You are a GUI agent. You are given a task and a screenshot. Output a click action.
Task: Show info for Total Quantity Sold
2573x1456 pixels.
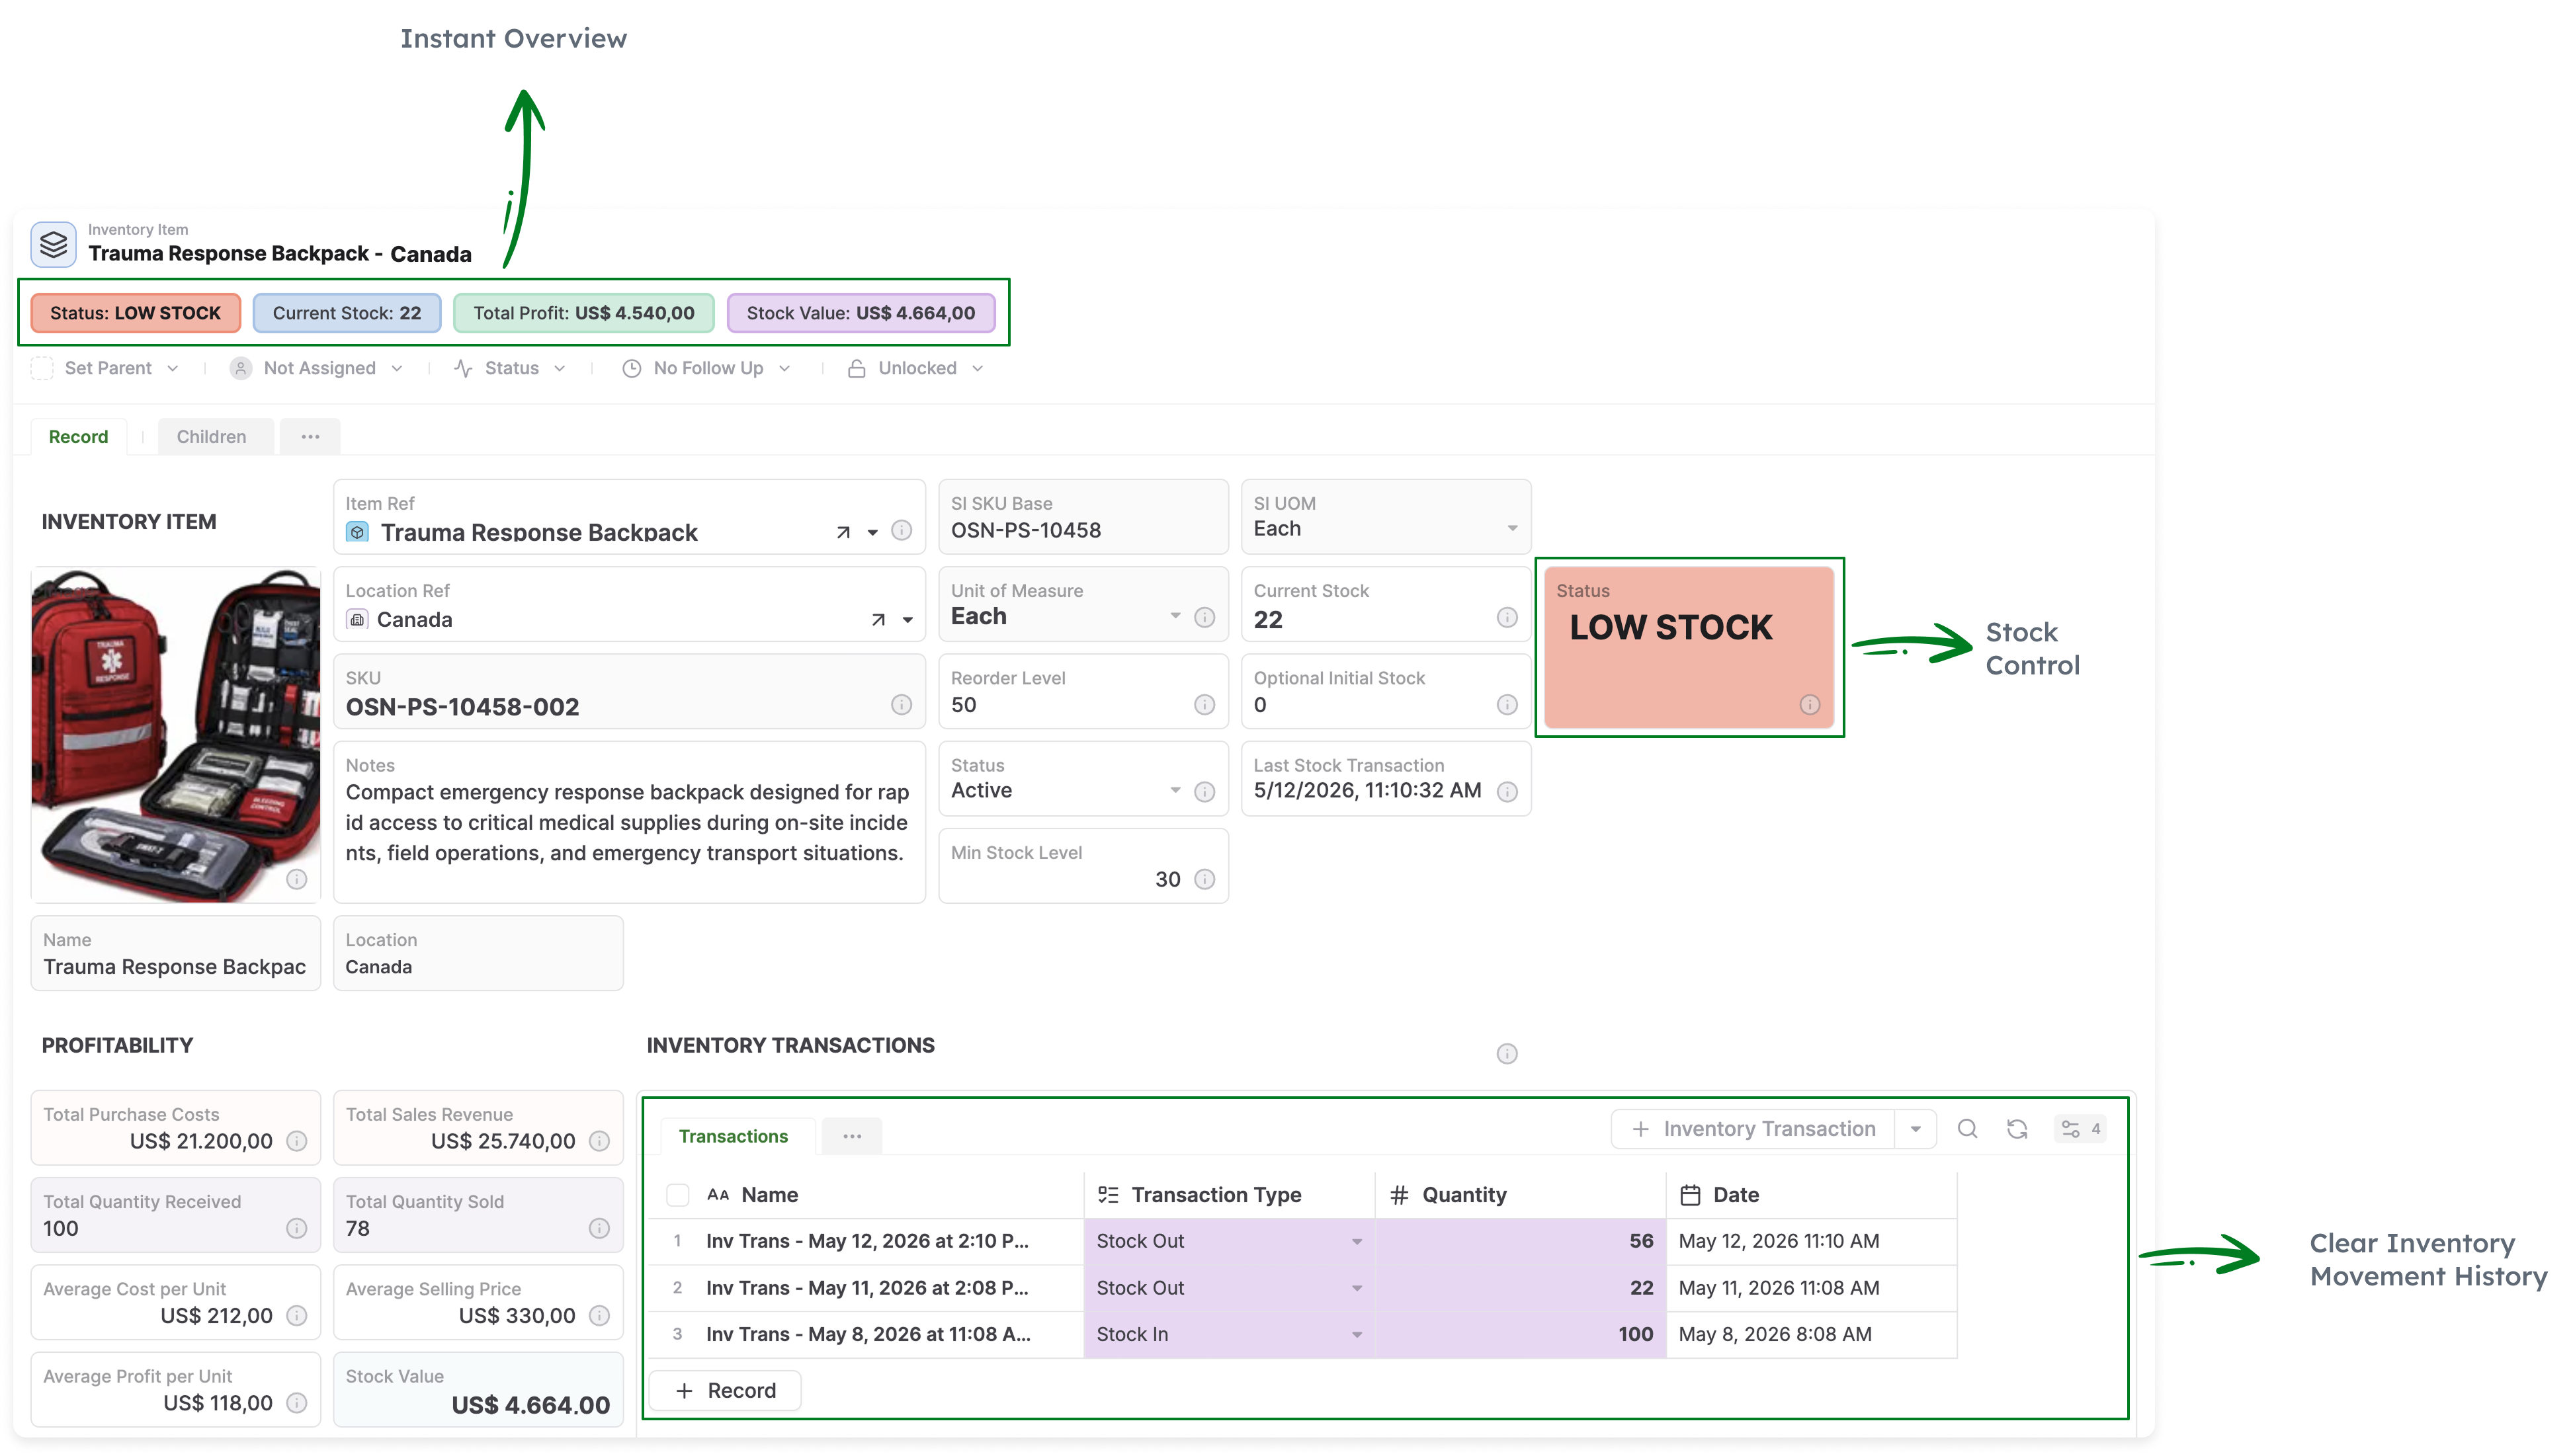(599, 1228)
